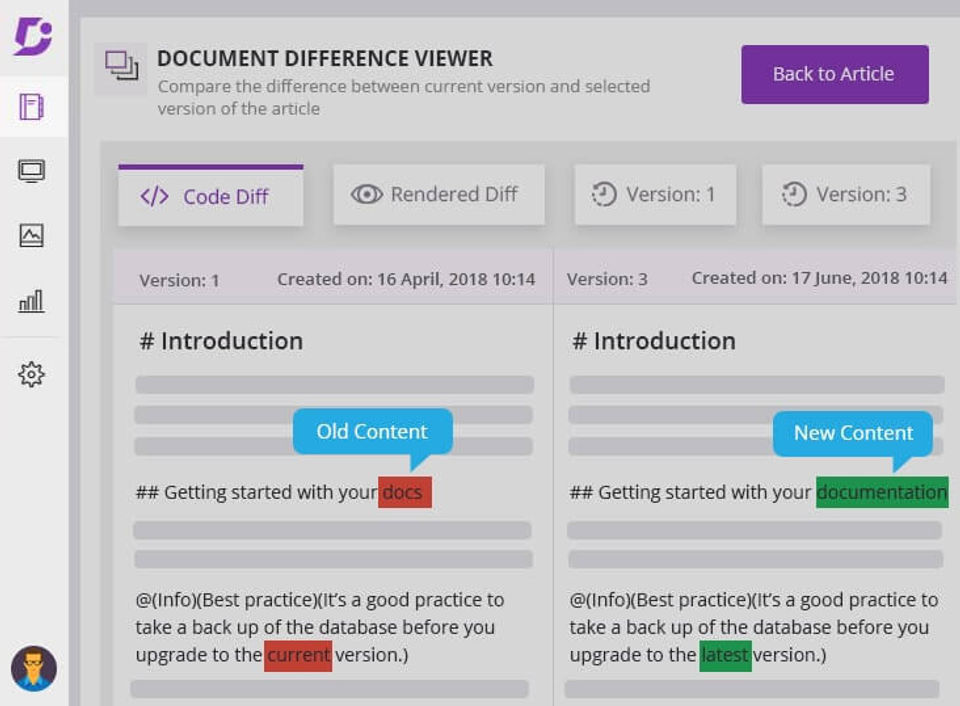
Task: Open the Version: 1 selector
Action: pyautogui.click(x=655, y=194)
